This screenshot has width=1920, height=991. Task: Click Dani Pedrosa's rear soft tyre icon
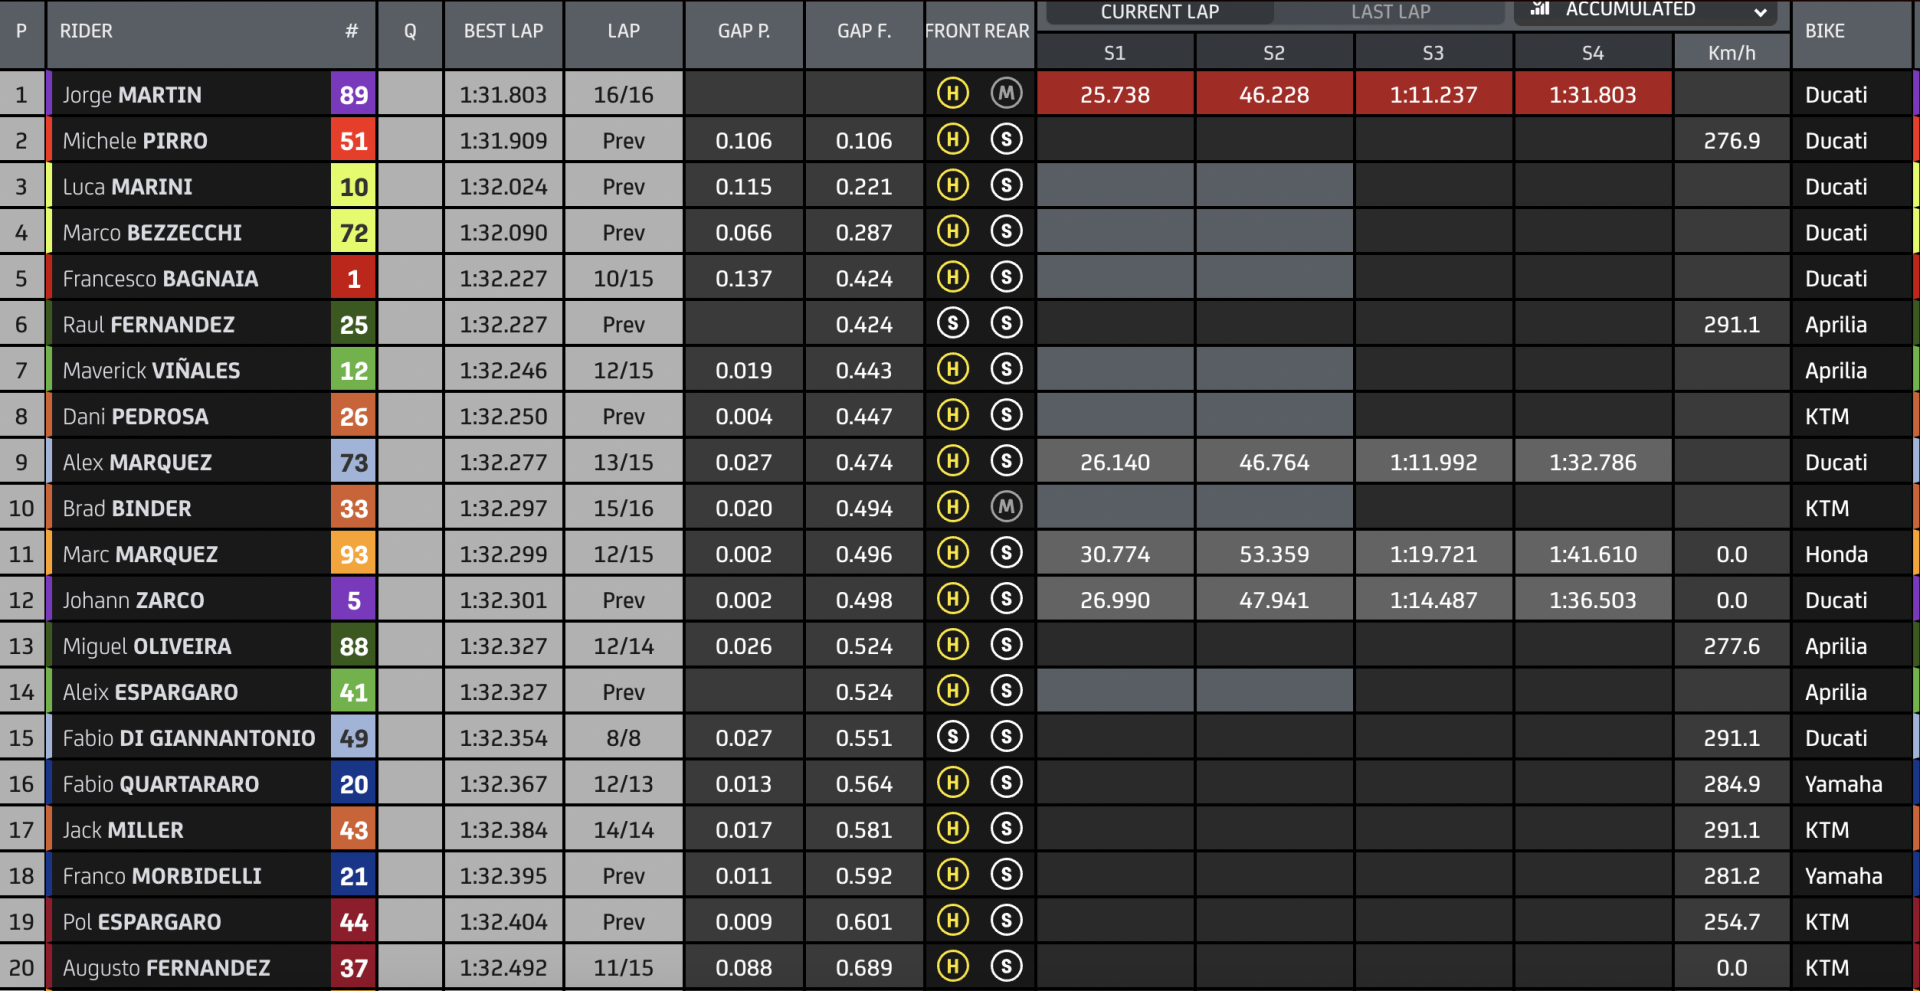(1006, 416)
